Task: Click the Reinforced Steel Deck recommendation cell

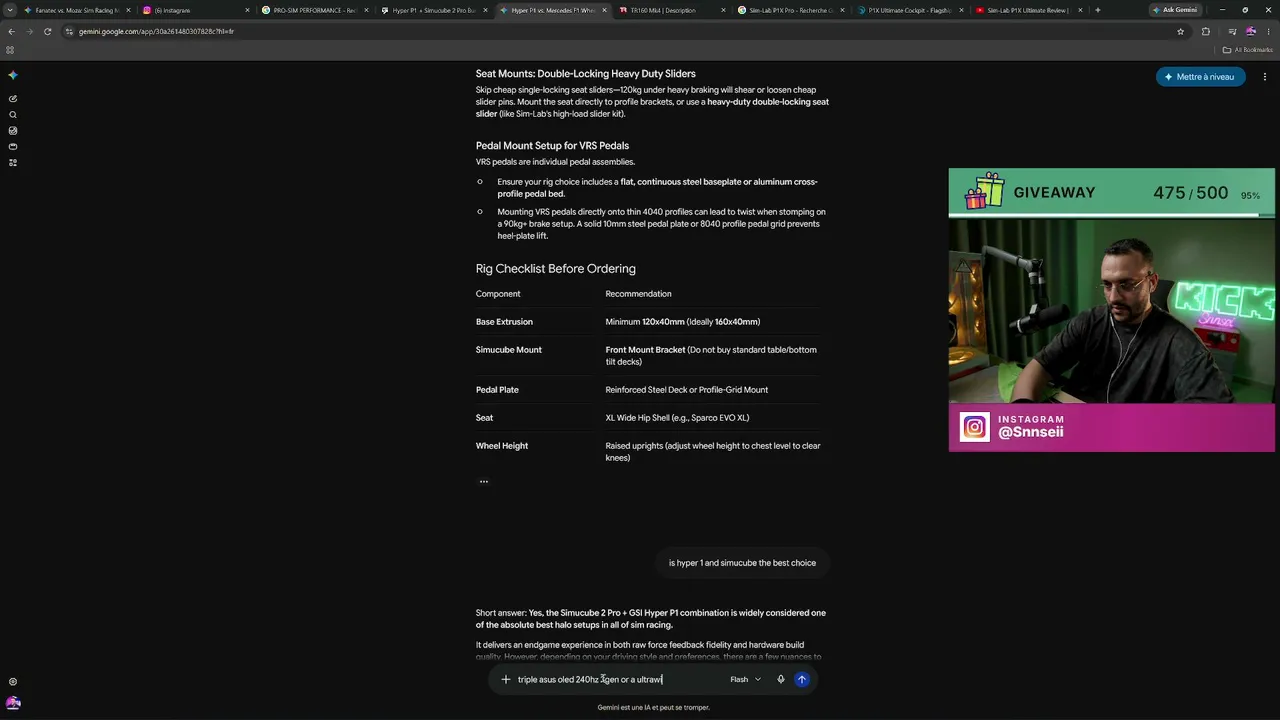Action: click(687, 390)
